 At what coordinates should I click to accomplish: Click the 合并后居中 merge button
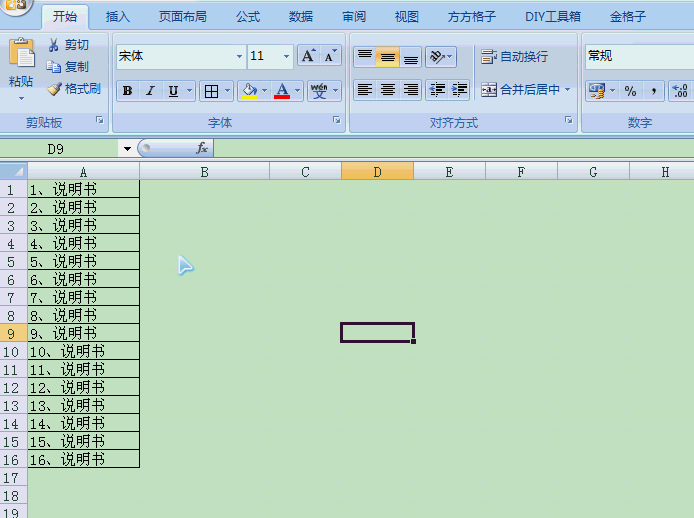520,90
